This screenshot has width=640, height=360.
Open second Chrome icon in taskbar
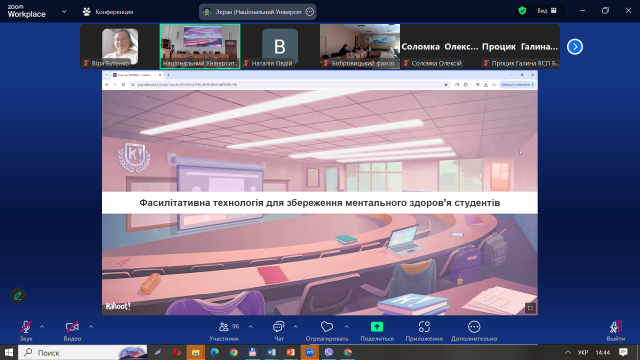point(348,352)
